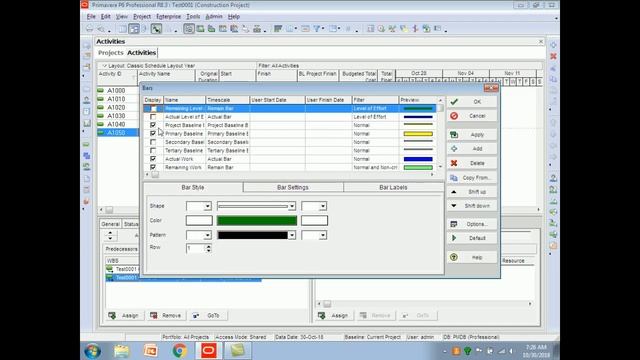Uncheck Display for Actual Work bar

153,159
